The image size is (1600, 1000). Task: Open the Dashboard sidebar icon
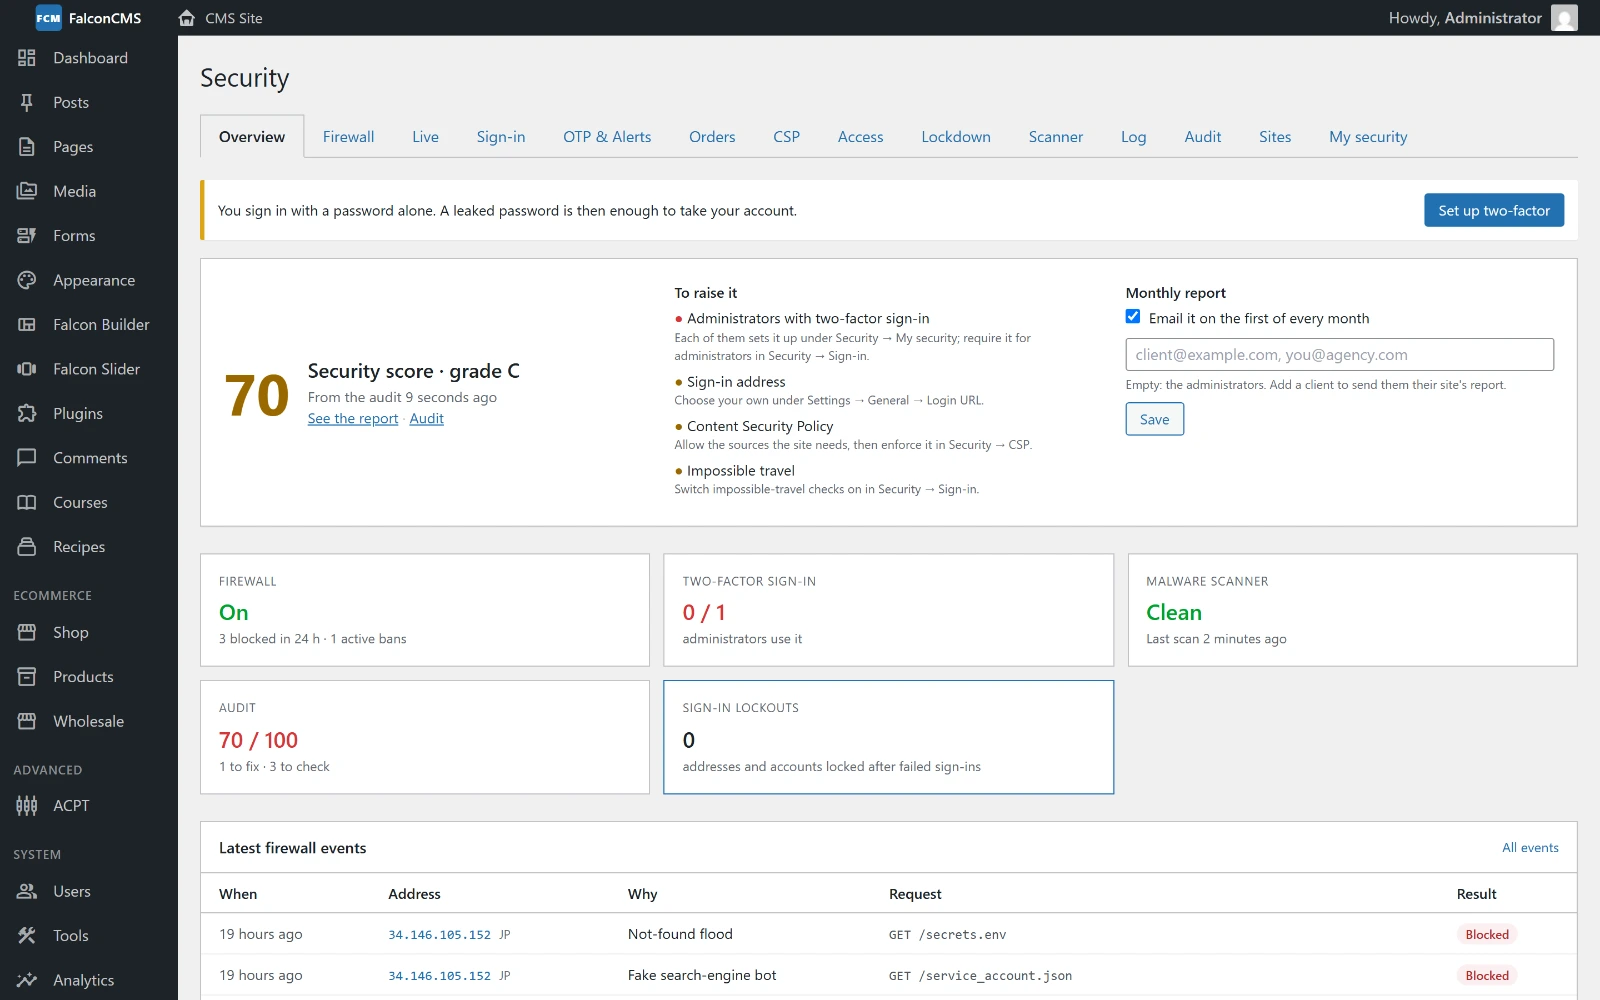tap(27, 58)
